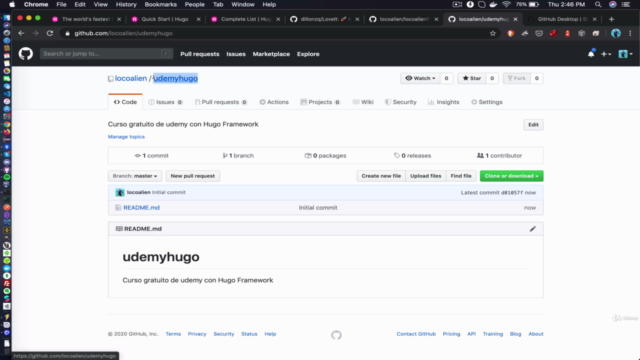The height and width of the screenshot is (360, 640).
Task: Open a new Chrome tab
Action: [x=611, y=19]
